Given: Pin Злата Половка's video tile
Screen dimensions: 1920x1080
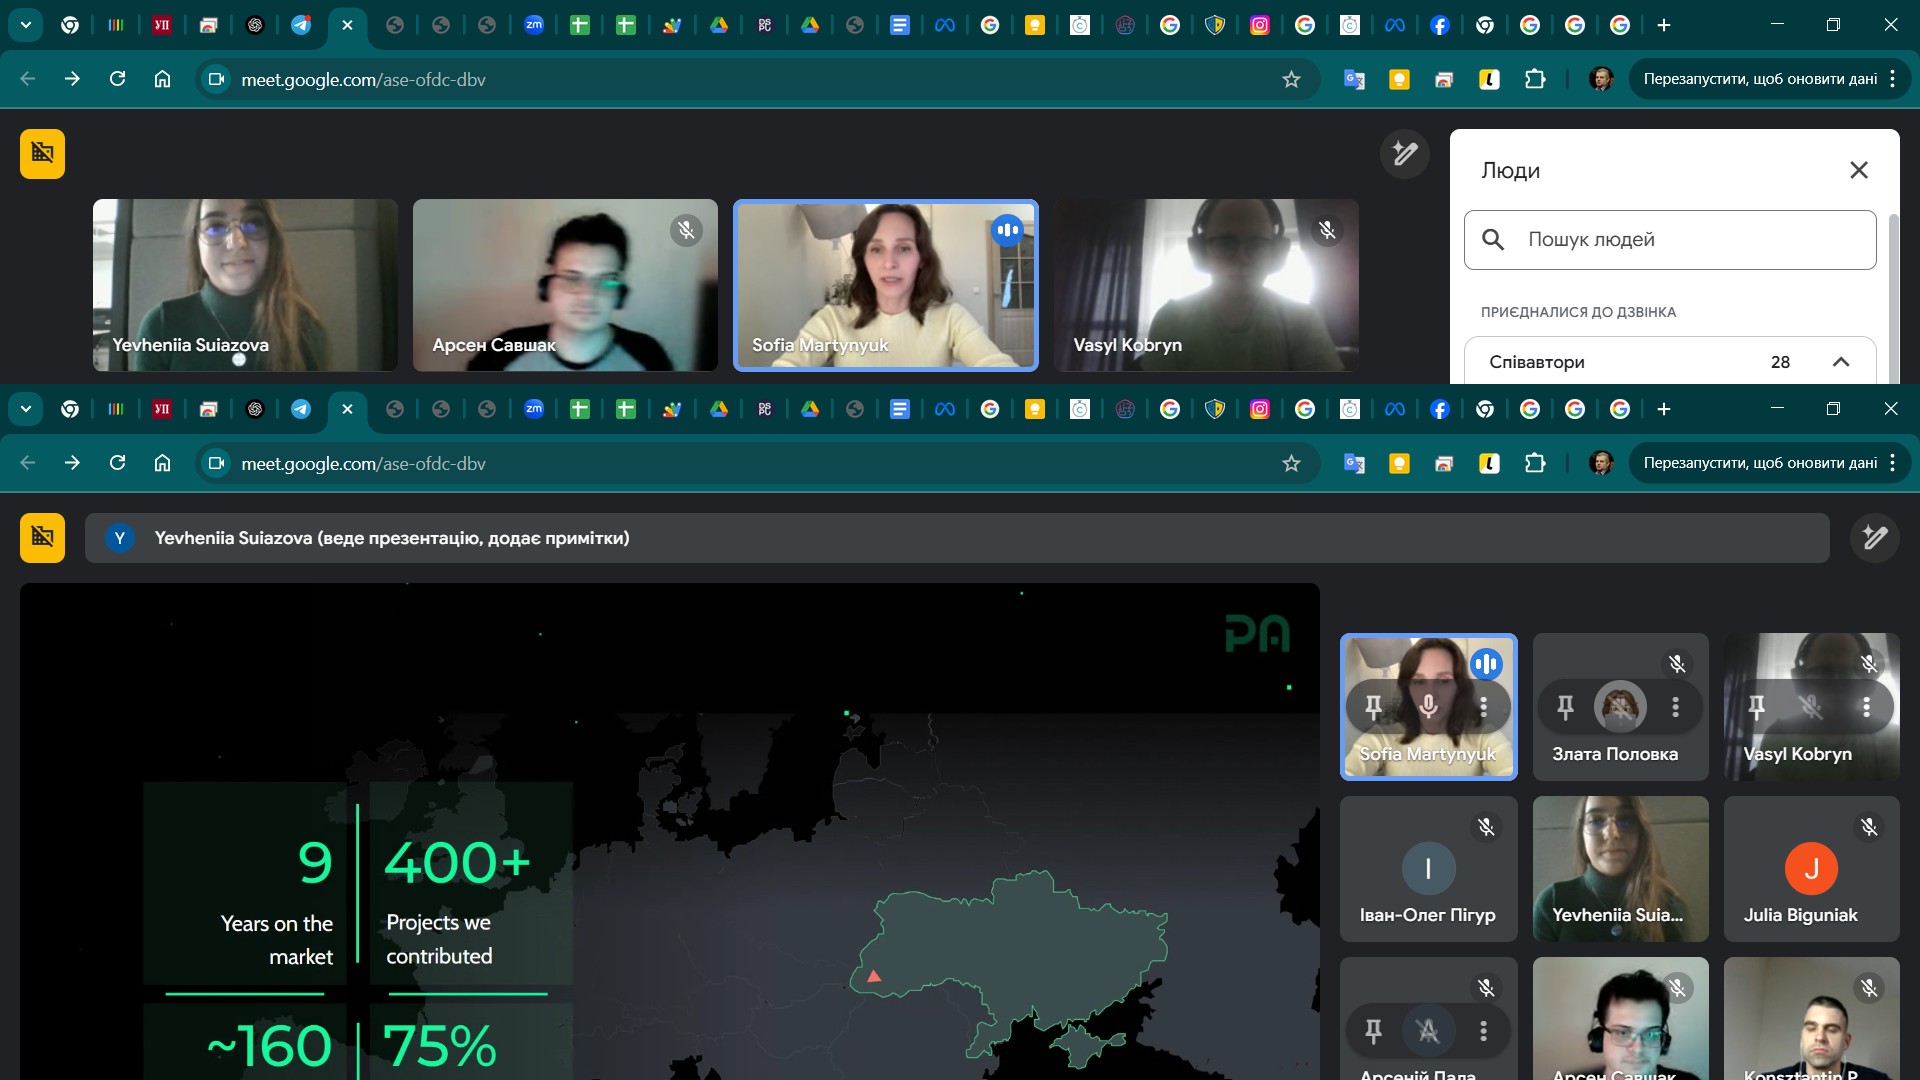Looking at the screenshot, I should tap(1565, 707).
